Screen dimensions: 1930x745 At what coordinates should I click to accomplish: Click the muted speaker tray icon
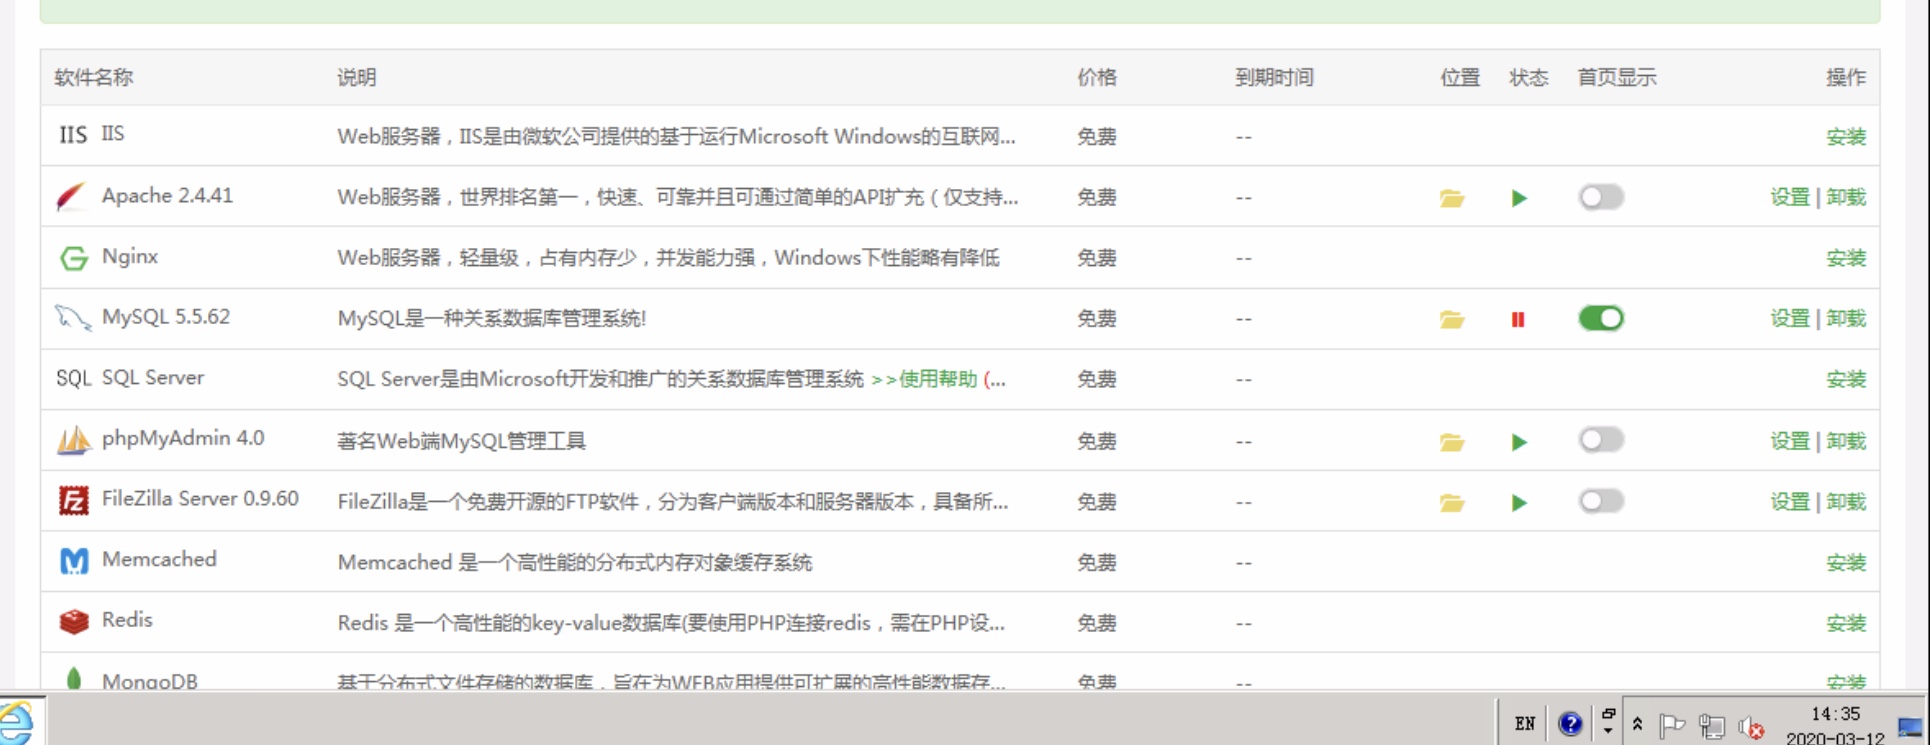point(1750,727)
